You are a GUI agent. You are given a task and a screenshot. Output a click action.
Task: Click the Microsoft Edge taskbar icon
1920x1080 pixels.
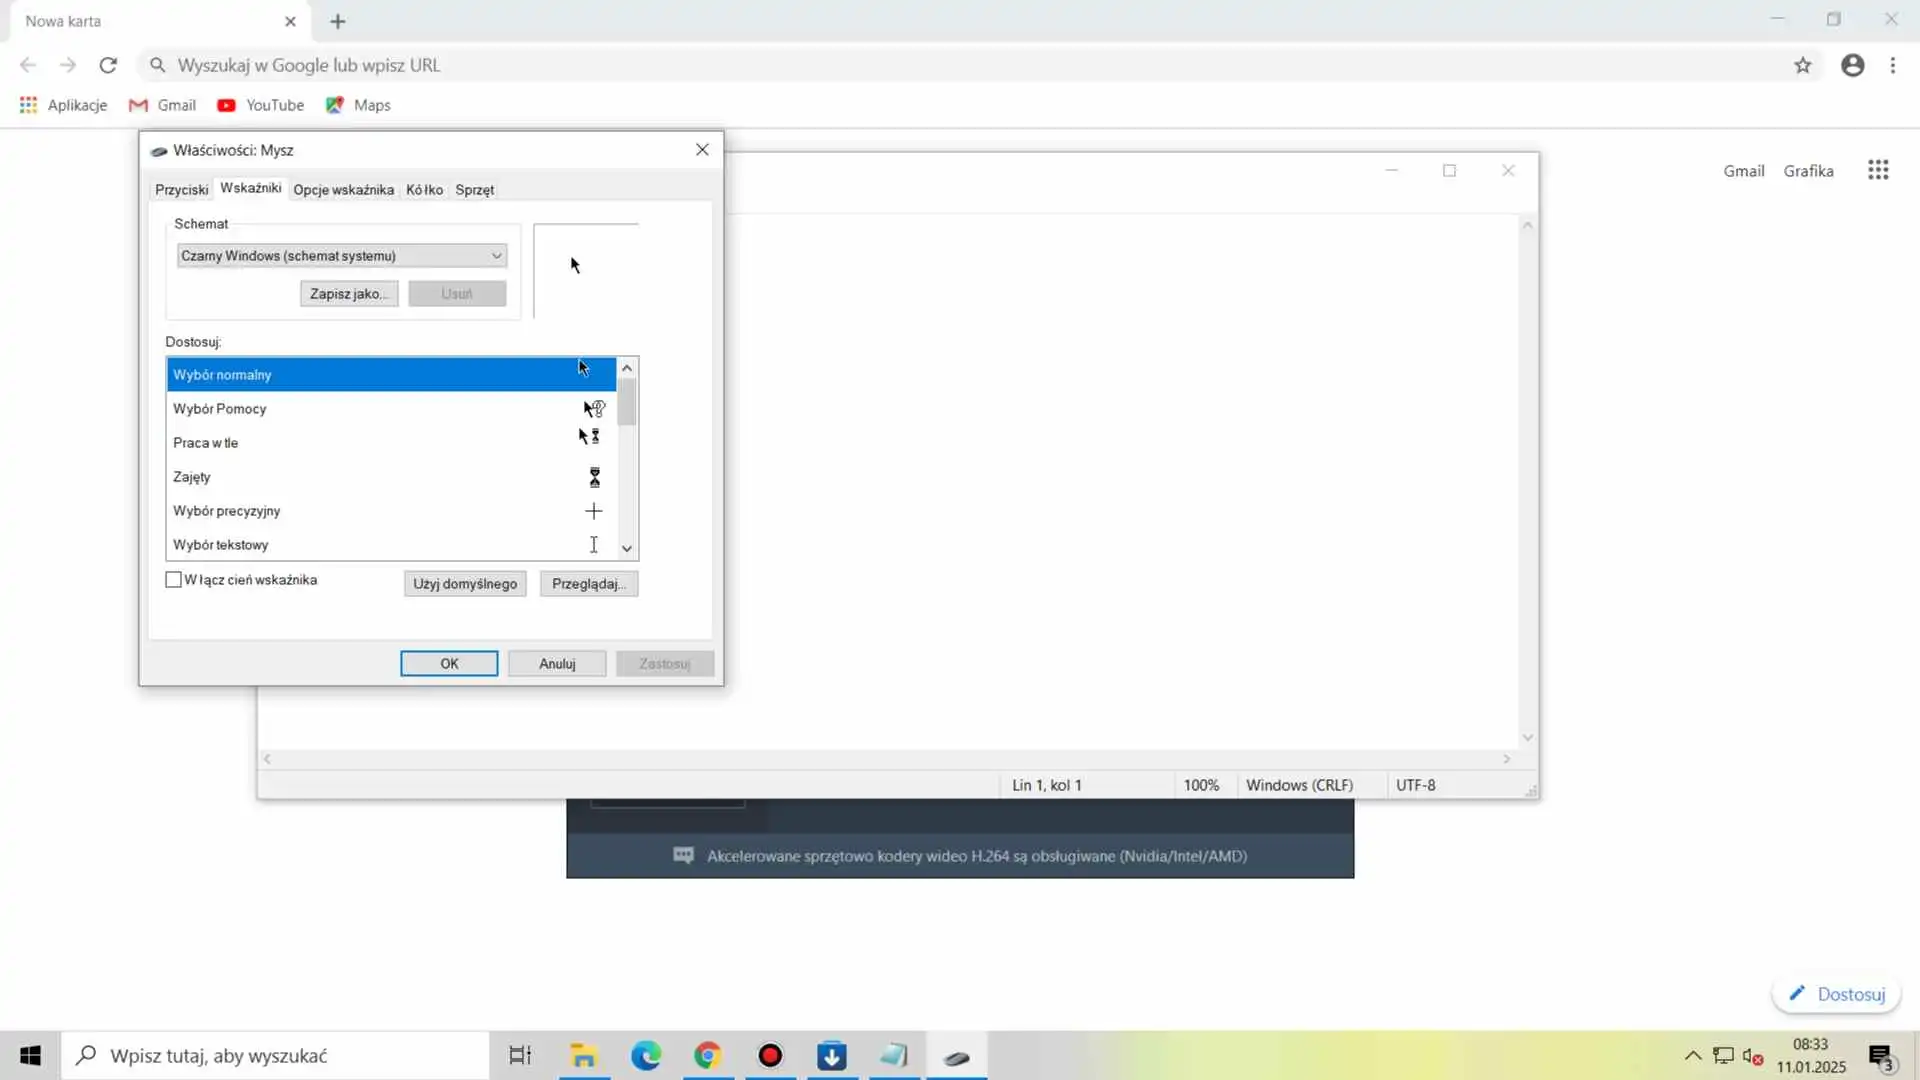(x=646, y=1055)
